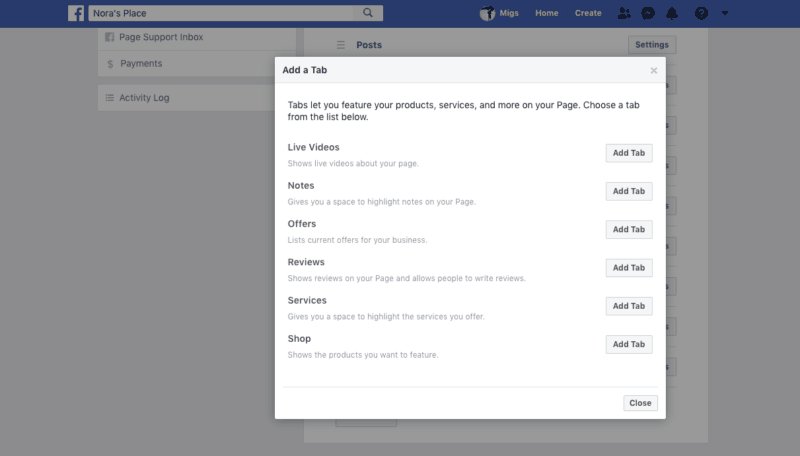Click the Facebook logo icon

(76, 13)
